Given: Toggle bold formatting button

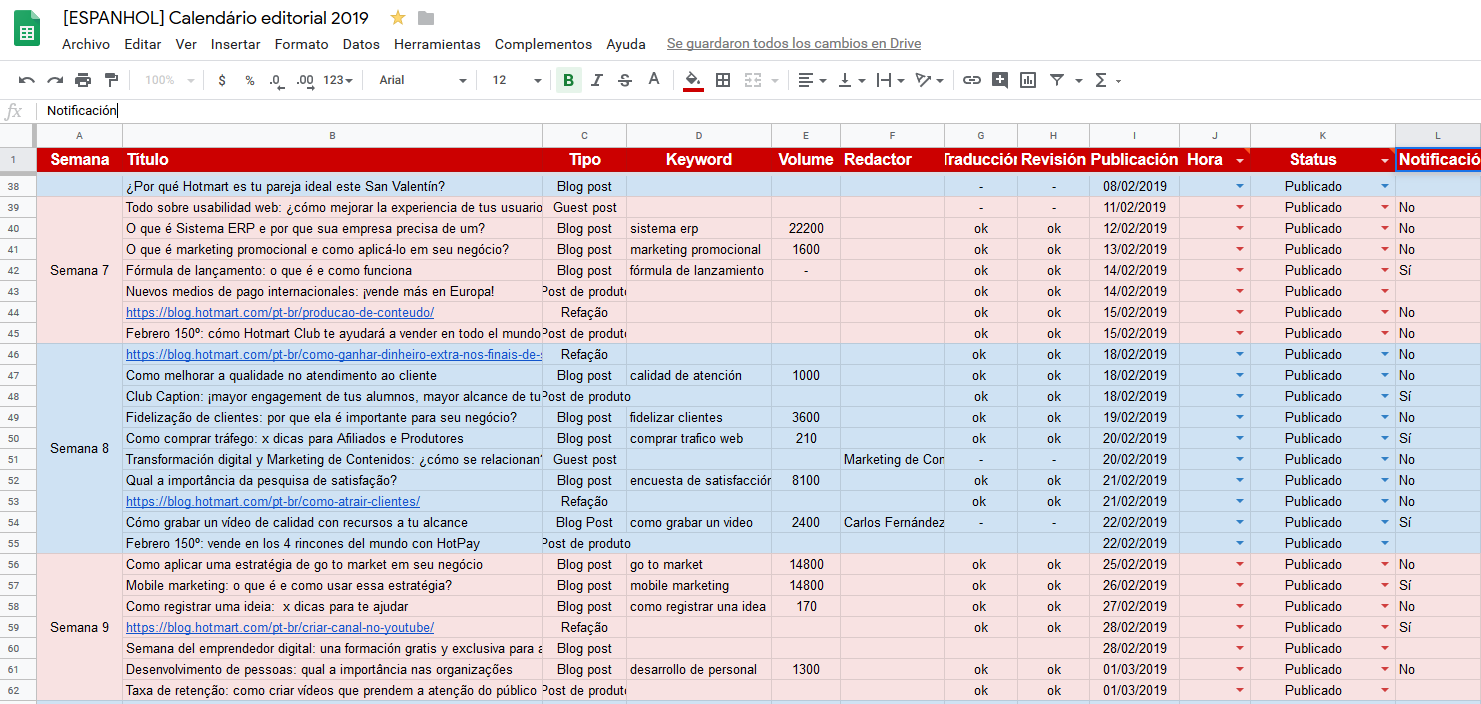Looking at the screenshot, I should pyautogui.click(x=569, y=80).
